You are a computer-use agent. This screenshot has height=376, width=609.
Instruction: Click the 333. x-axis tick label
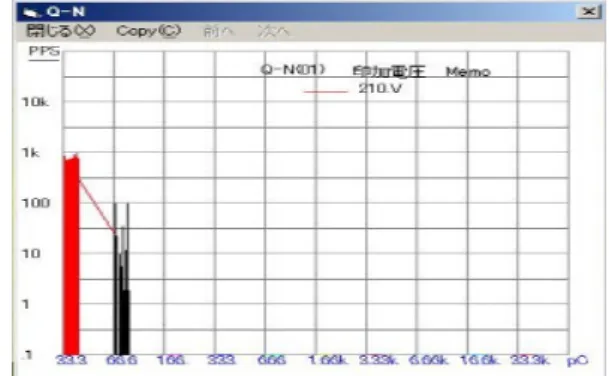click(221, 360)
